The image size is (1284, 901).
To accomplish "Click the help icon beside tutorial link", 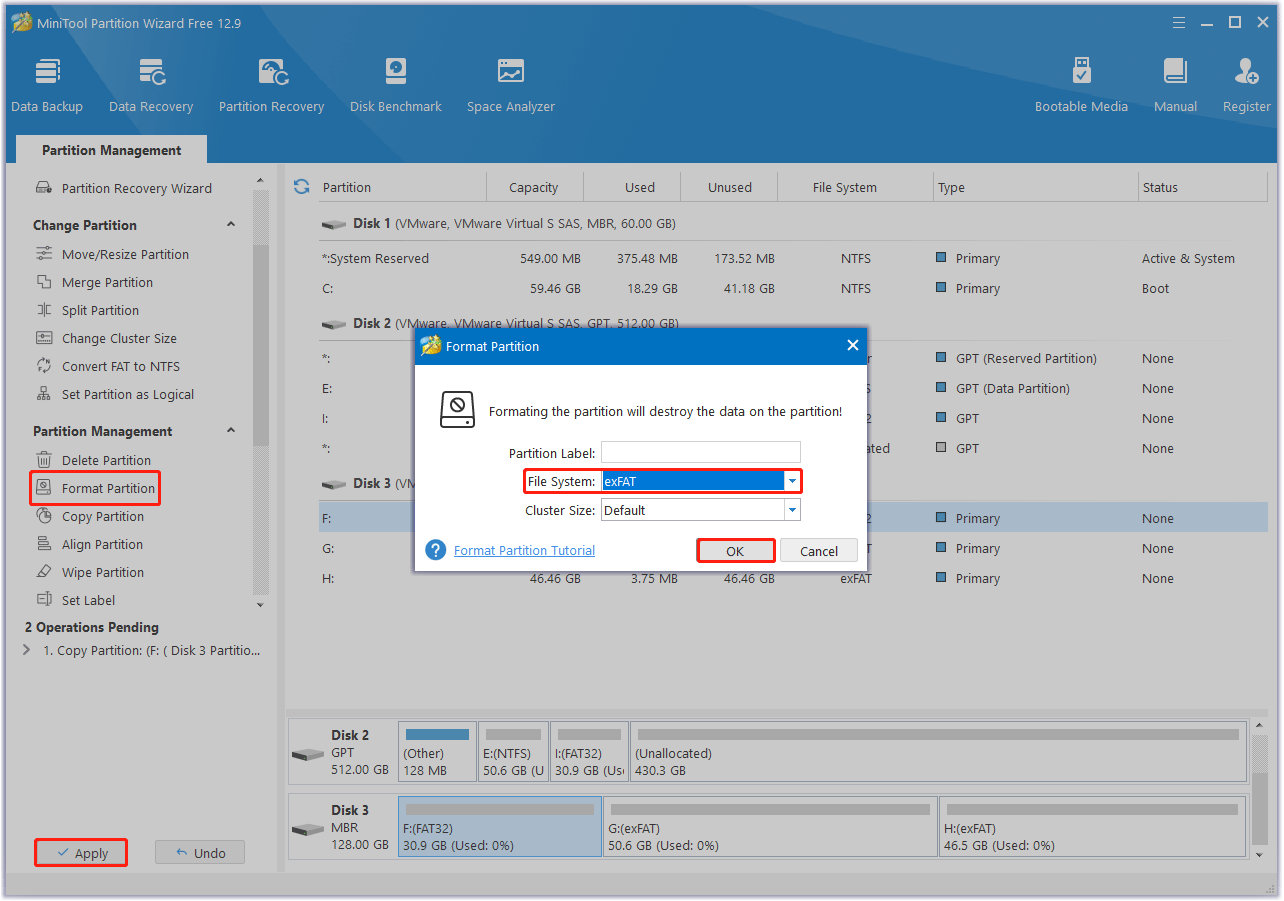I will (x=435, y=550).
